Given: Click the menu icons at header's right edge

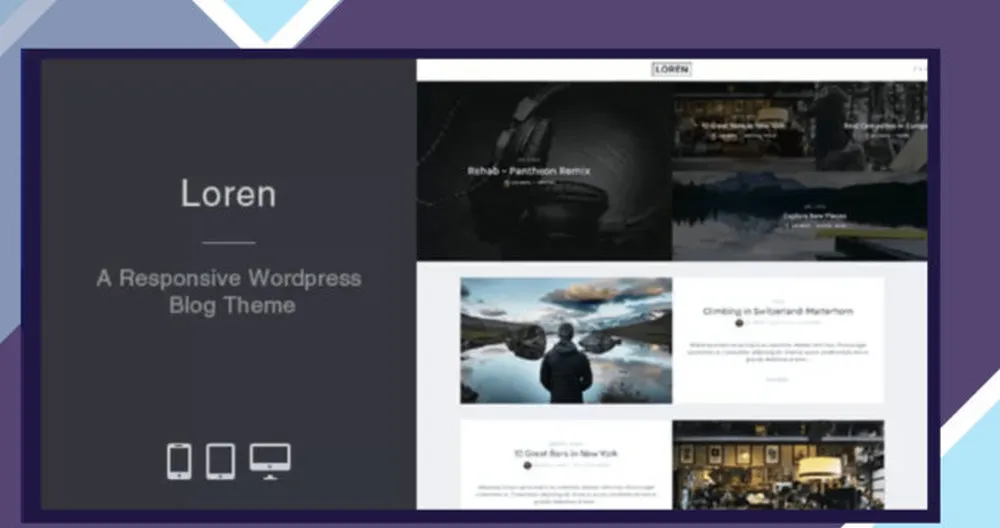Looking at the screenshot, I should click(x=919, y=69).
